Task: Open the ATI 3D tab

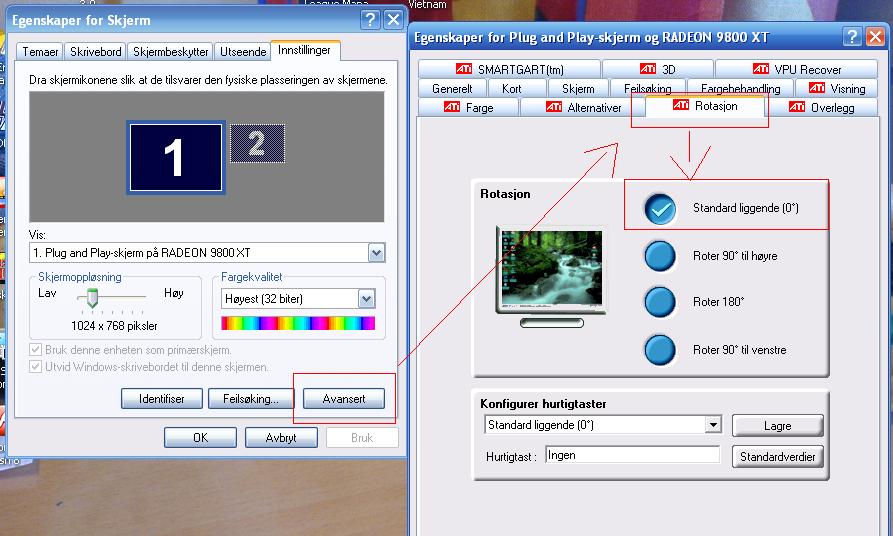Action: [x=658, y=69]
